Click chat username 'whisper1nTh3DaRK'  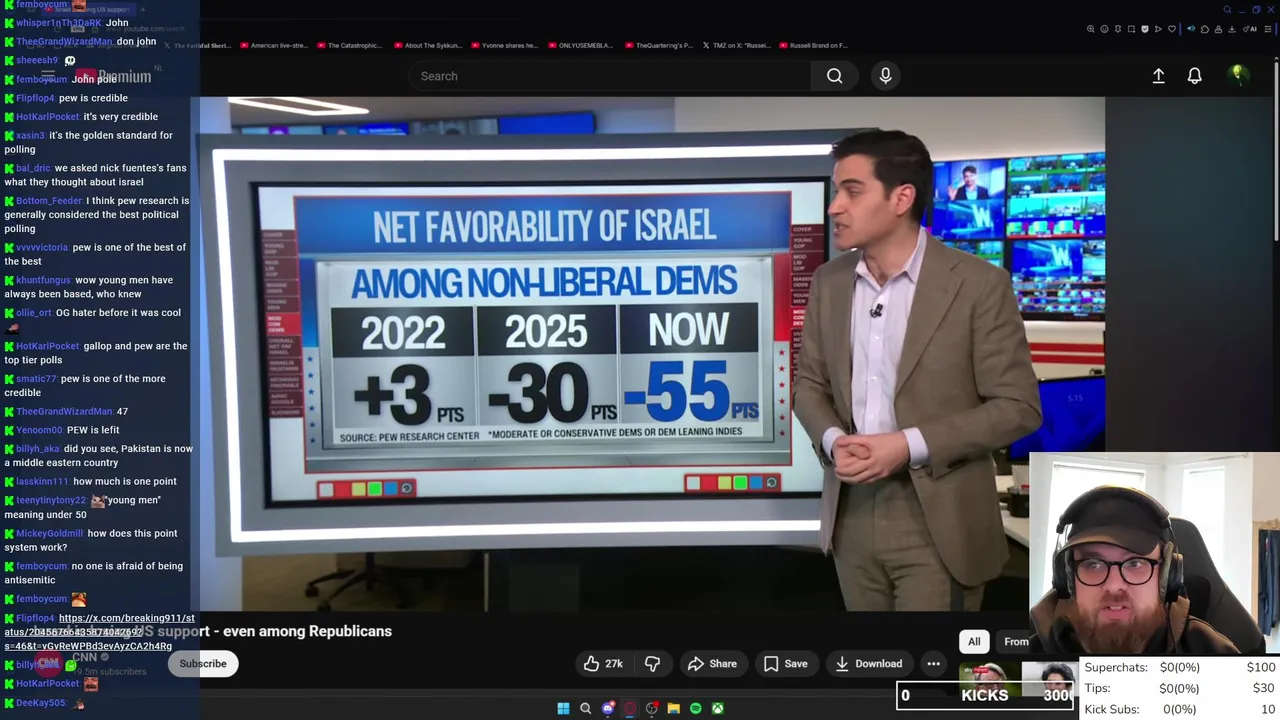point(59,22)
